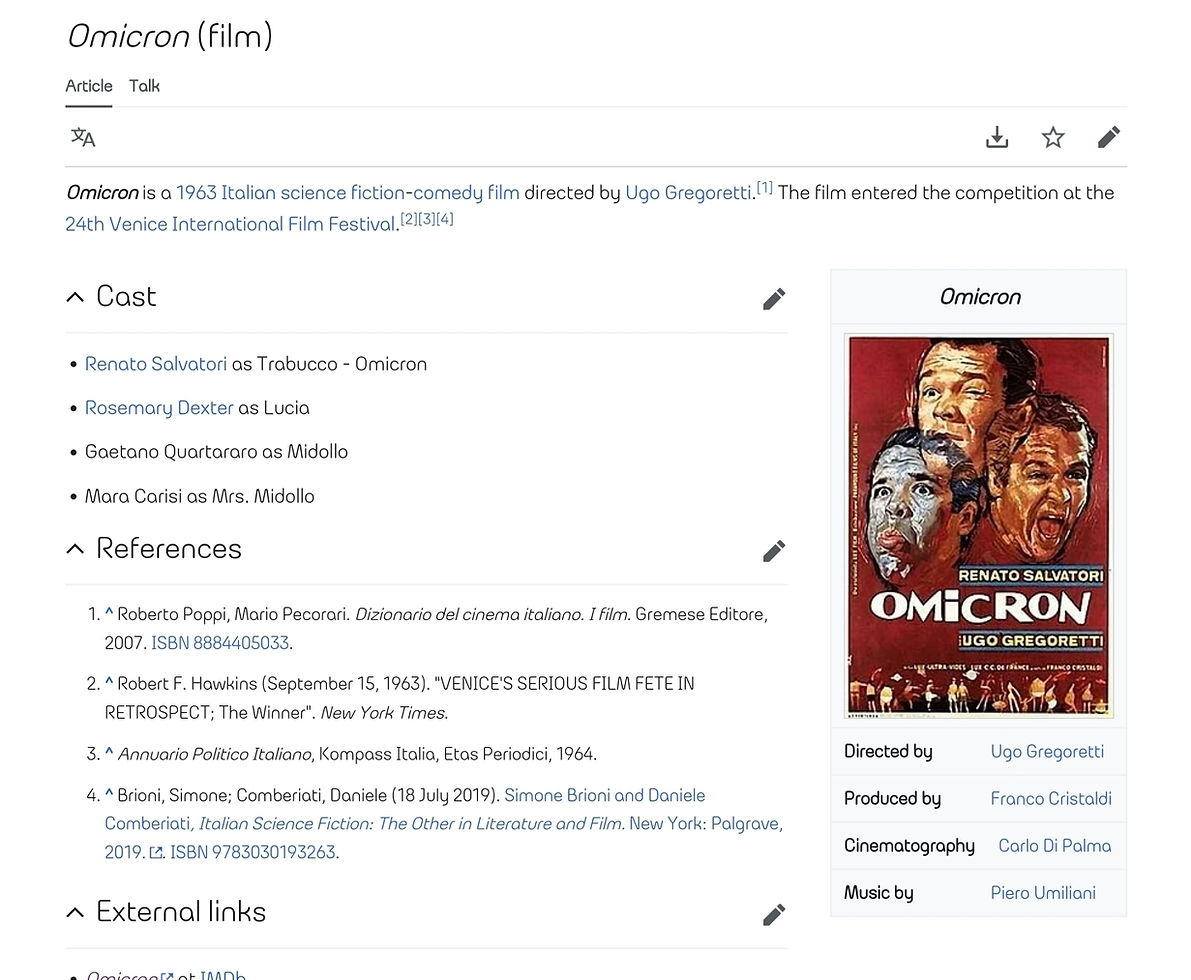This screenshot has width=1191, height=980.
Task: Click the edit page pencil icon
Action: click(x=1109, y=138)
